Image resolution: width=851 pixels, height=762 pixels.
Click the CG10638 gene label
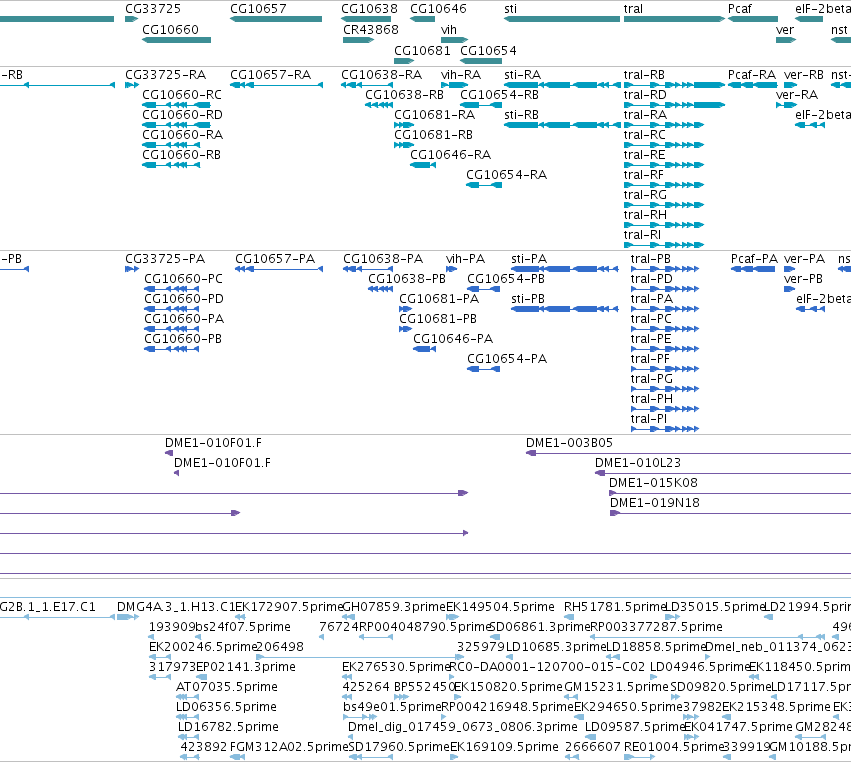[x=369, y=9]
